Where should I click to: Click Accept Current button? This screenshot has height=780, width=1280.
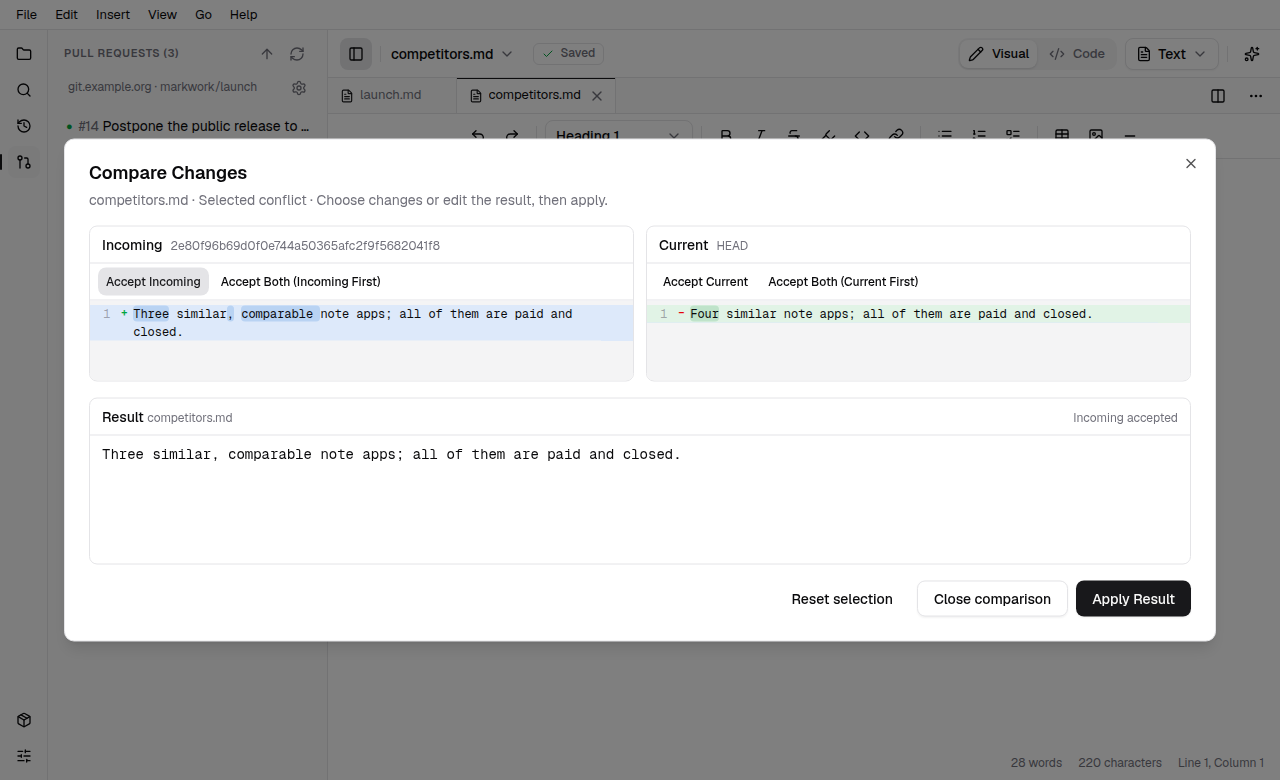pyautogui.click(x=705, y=282)
